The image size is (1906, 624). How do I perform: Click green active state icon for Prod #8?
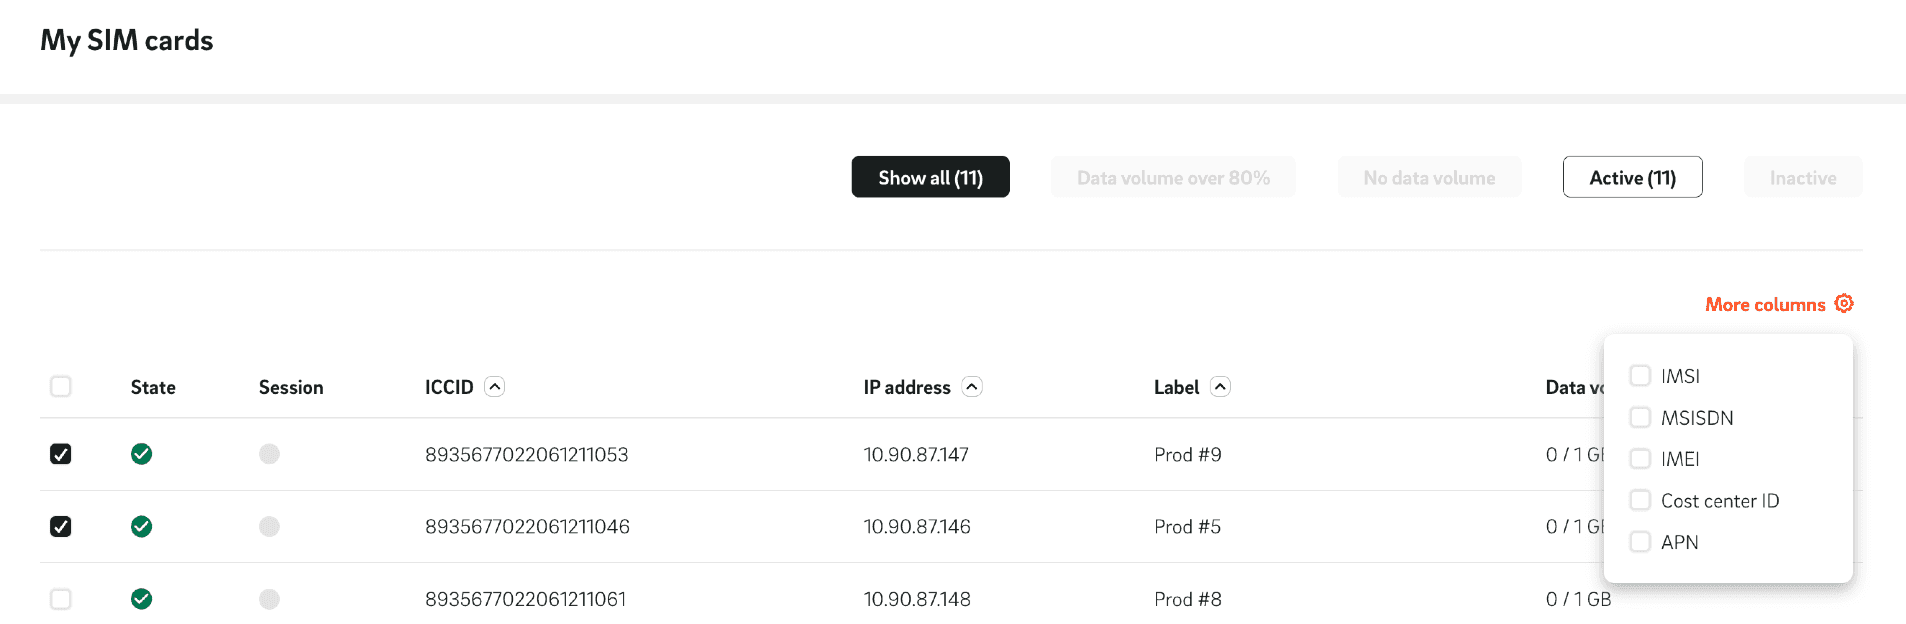click(x=142, y=599)
